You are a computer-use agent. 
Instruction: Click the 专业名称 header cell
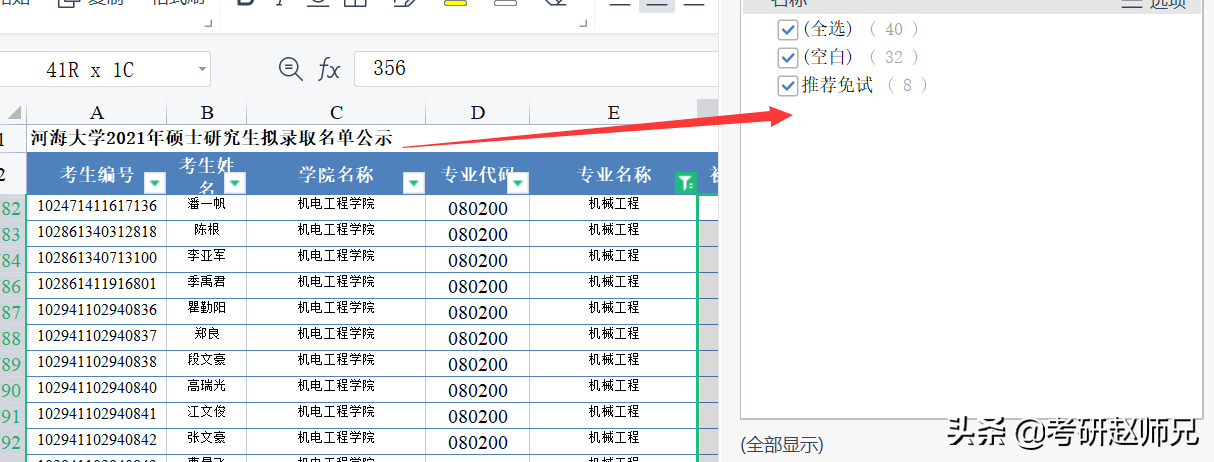[x=613, y=174]
